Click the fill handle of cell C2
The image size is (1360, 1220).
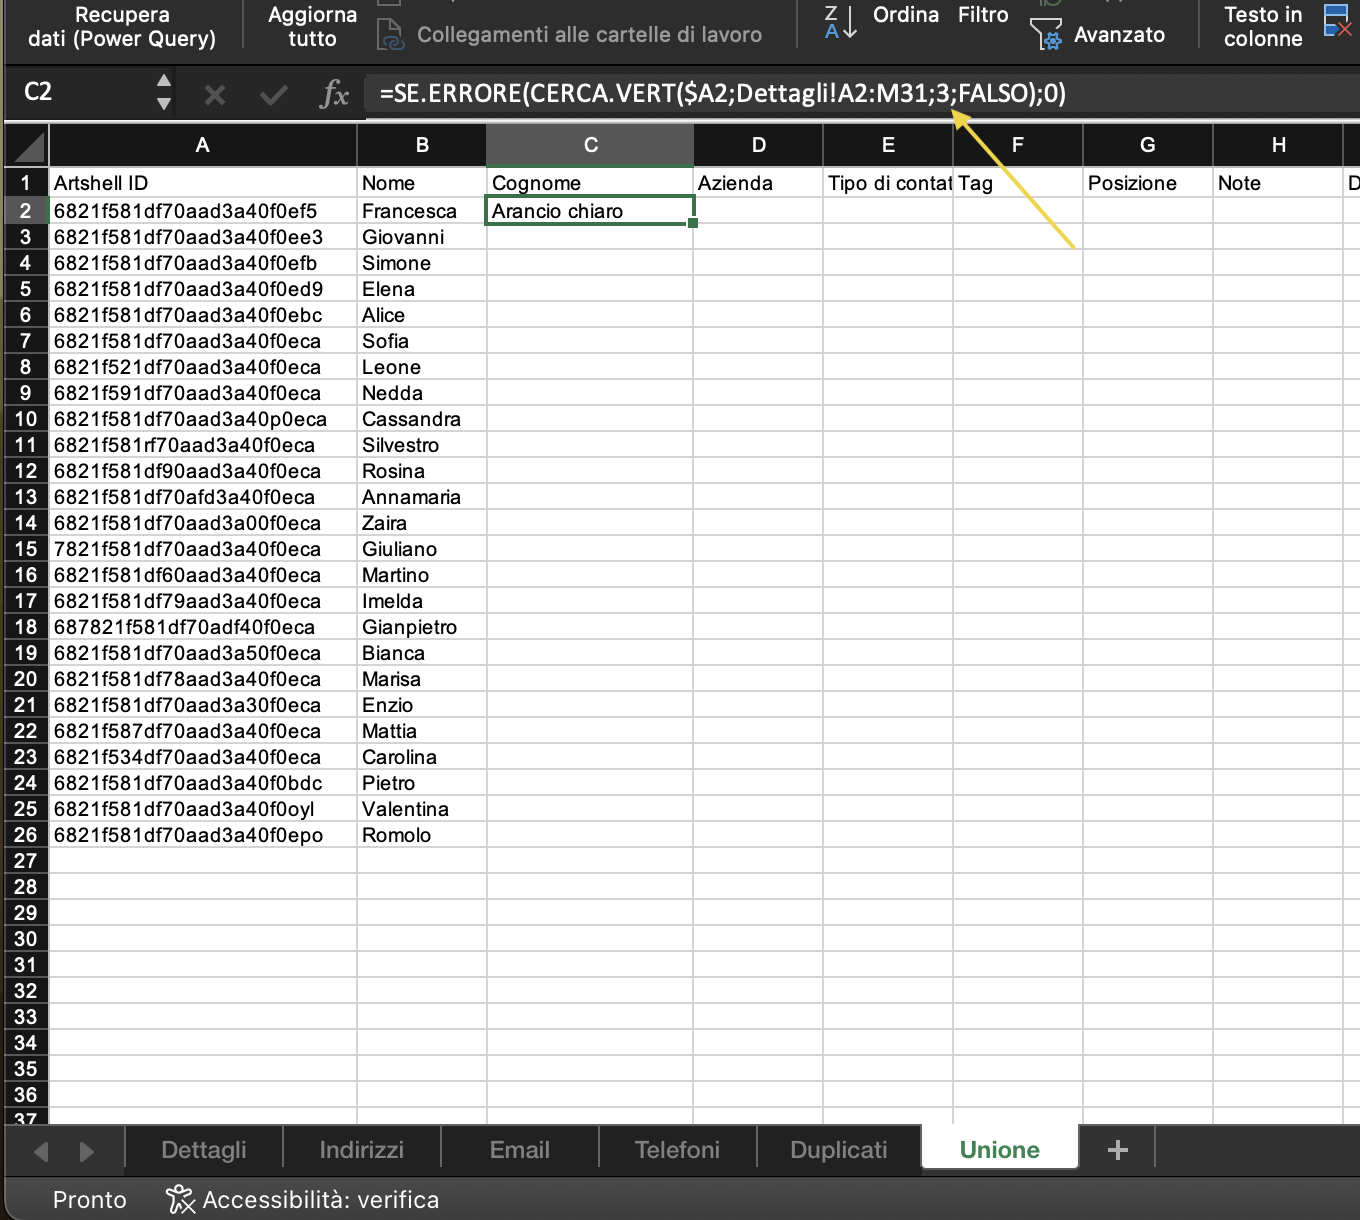tap(693, 223)
